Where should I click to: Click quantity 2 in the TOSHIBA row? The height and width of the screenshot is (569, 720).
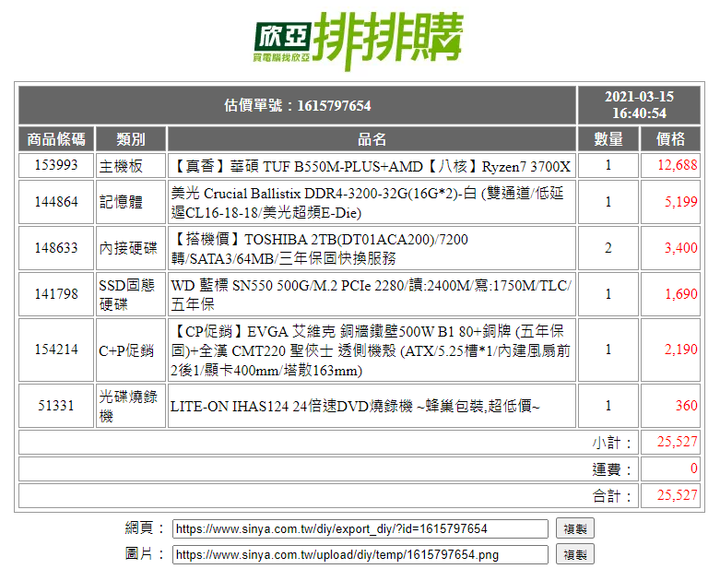(608, 248)
